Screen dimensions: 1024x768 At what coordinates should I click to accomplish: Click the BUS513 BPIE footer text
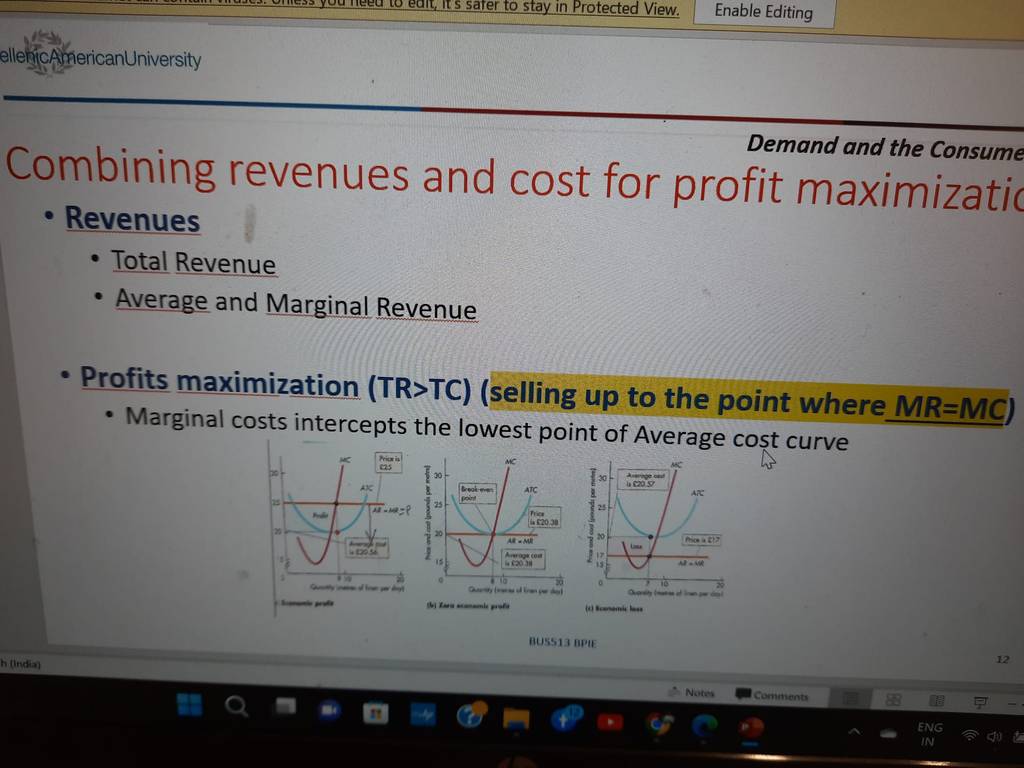coord(562,643)
